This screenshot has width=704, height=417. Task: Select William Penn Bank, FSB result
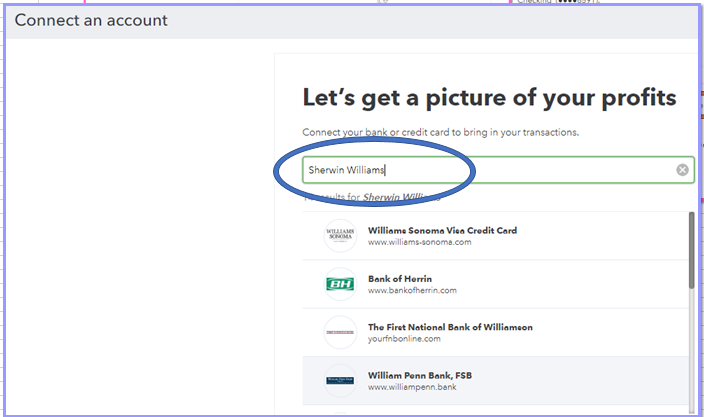click(496, 381)
